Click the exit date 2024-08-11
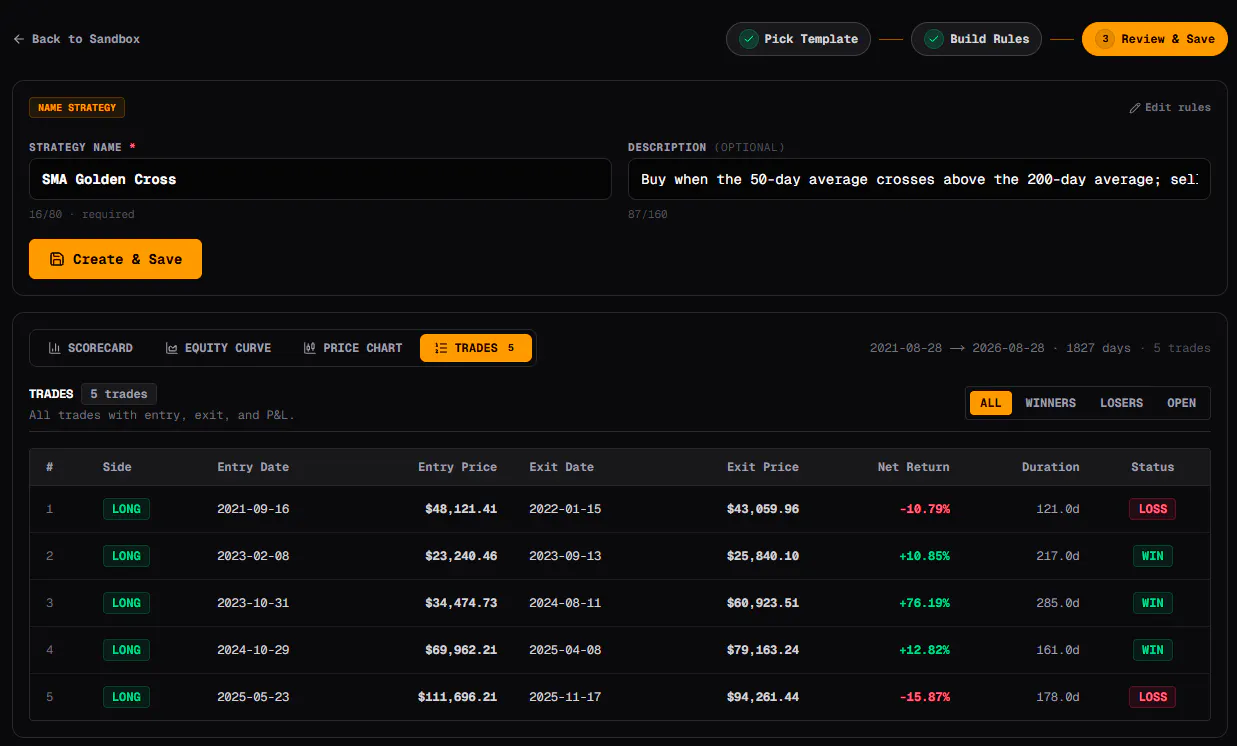 (565, 603)
